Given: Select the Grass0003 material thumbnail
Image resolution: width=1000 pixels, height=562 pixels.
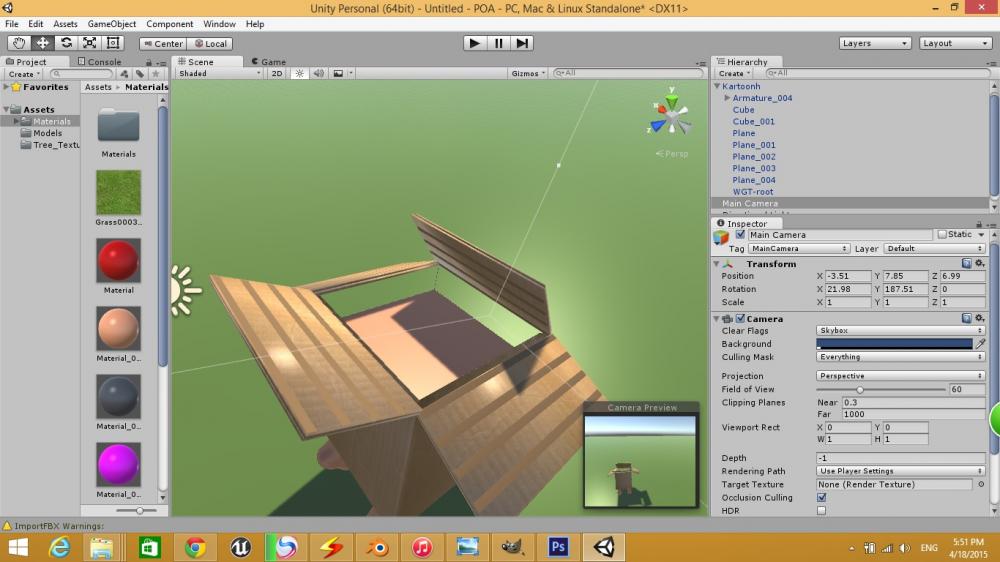Looking at the screenshot, I should (119, 192).
